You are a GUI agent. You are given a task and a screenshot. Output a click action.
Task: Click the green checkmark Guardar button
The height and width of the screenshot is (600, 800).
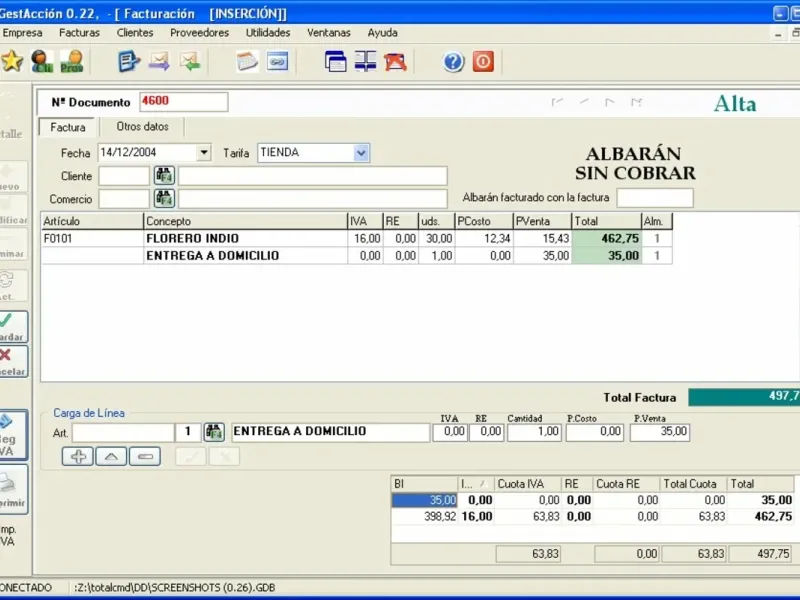13,327
